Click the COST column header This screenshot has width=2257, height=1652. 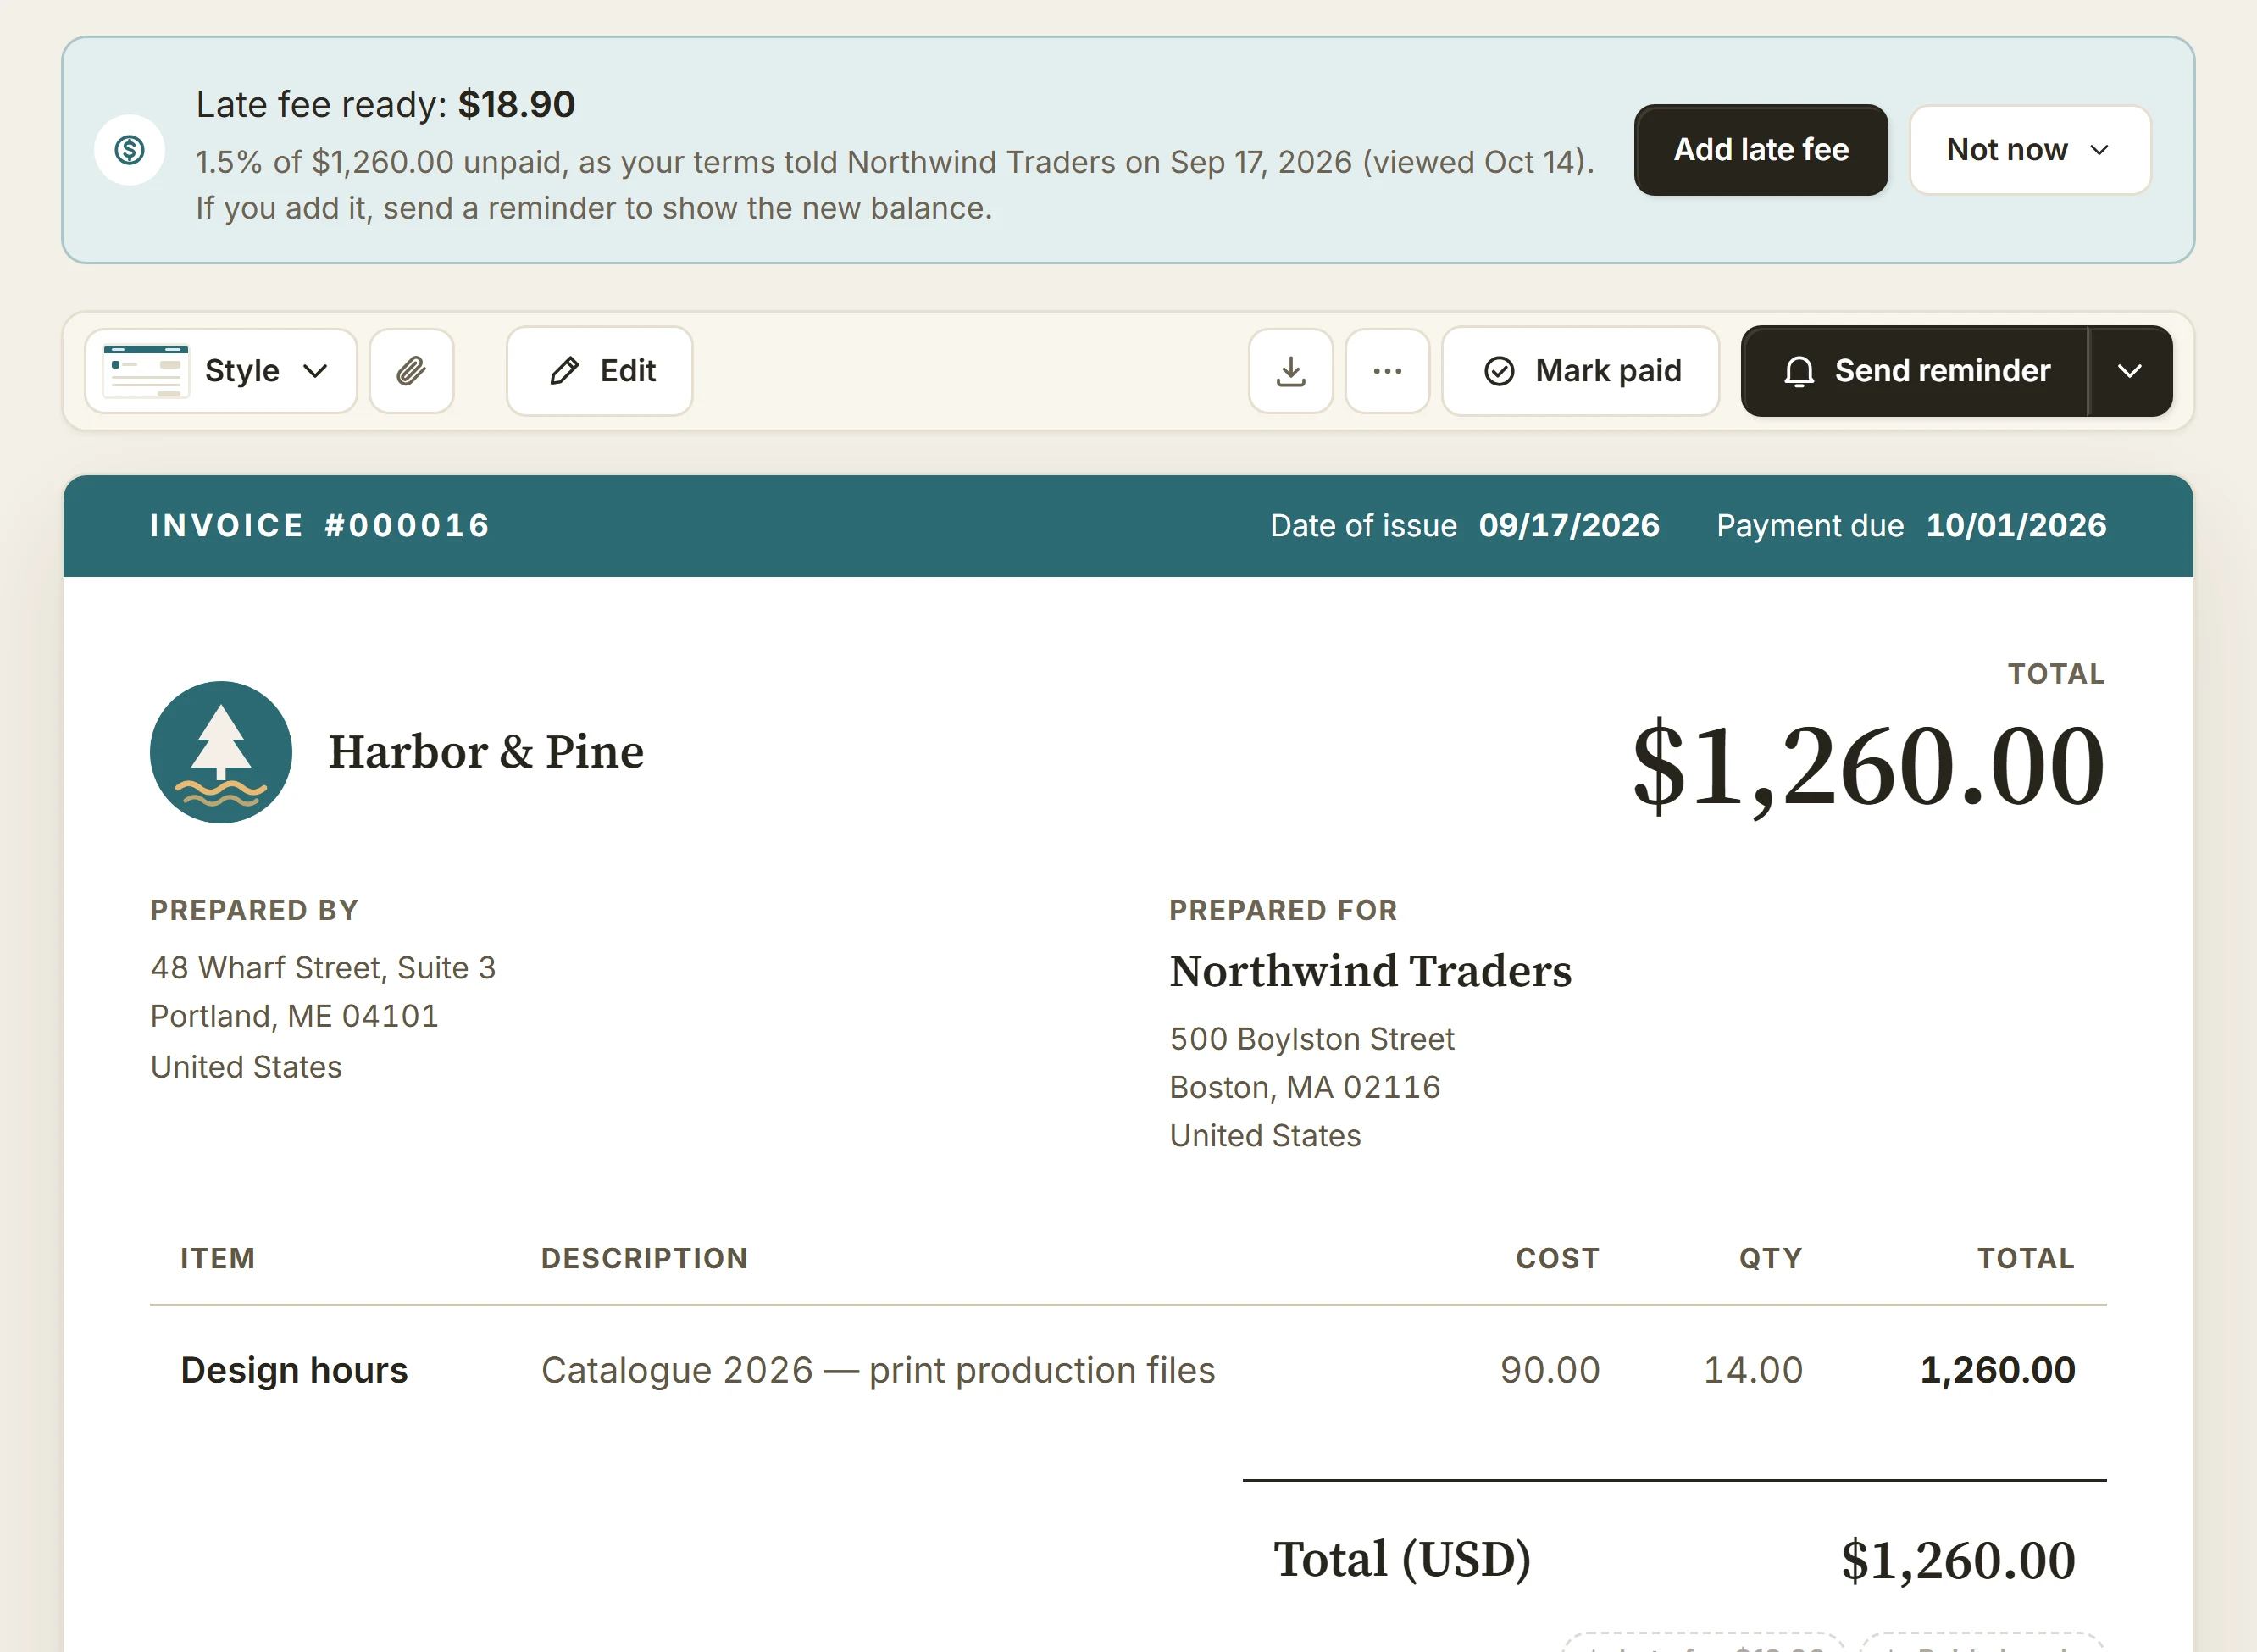coord(1557,1258)
